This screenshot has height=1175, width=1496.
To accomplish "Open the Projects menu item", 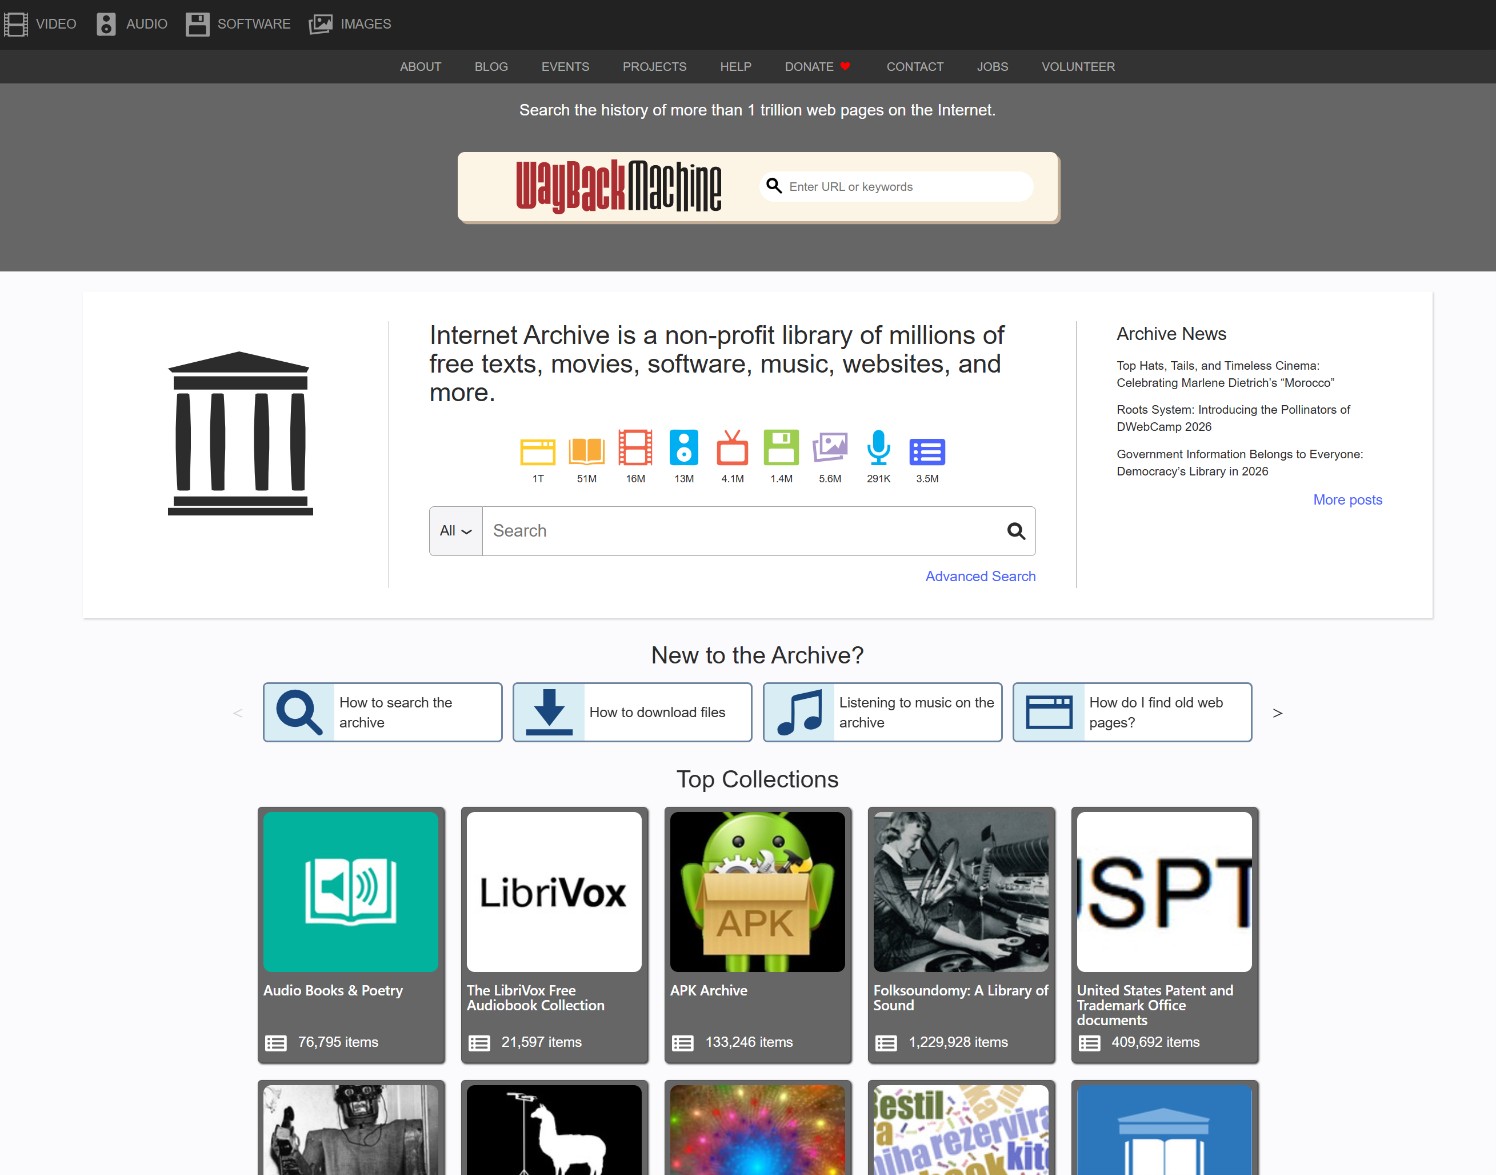I will (655, 67).
